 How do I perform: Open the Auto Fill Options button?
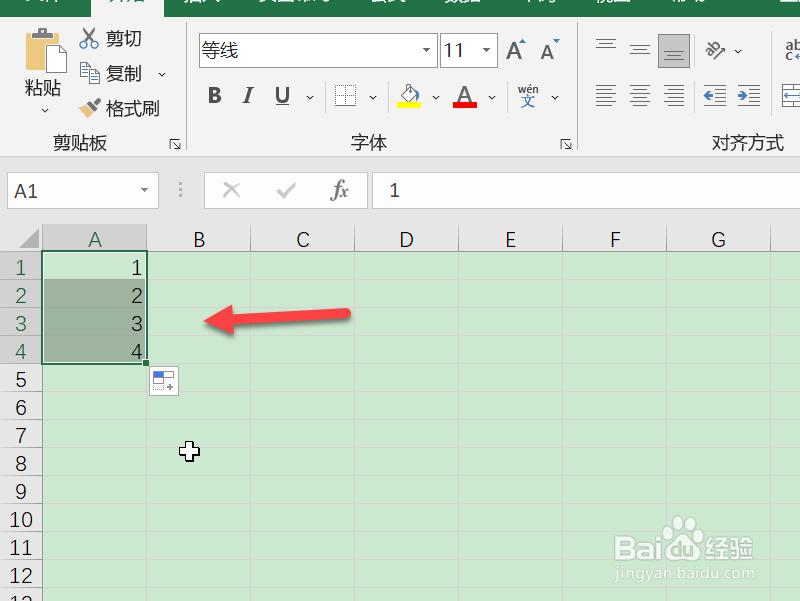[164, 381]
